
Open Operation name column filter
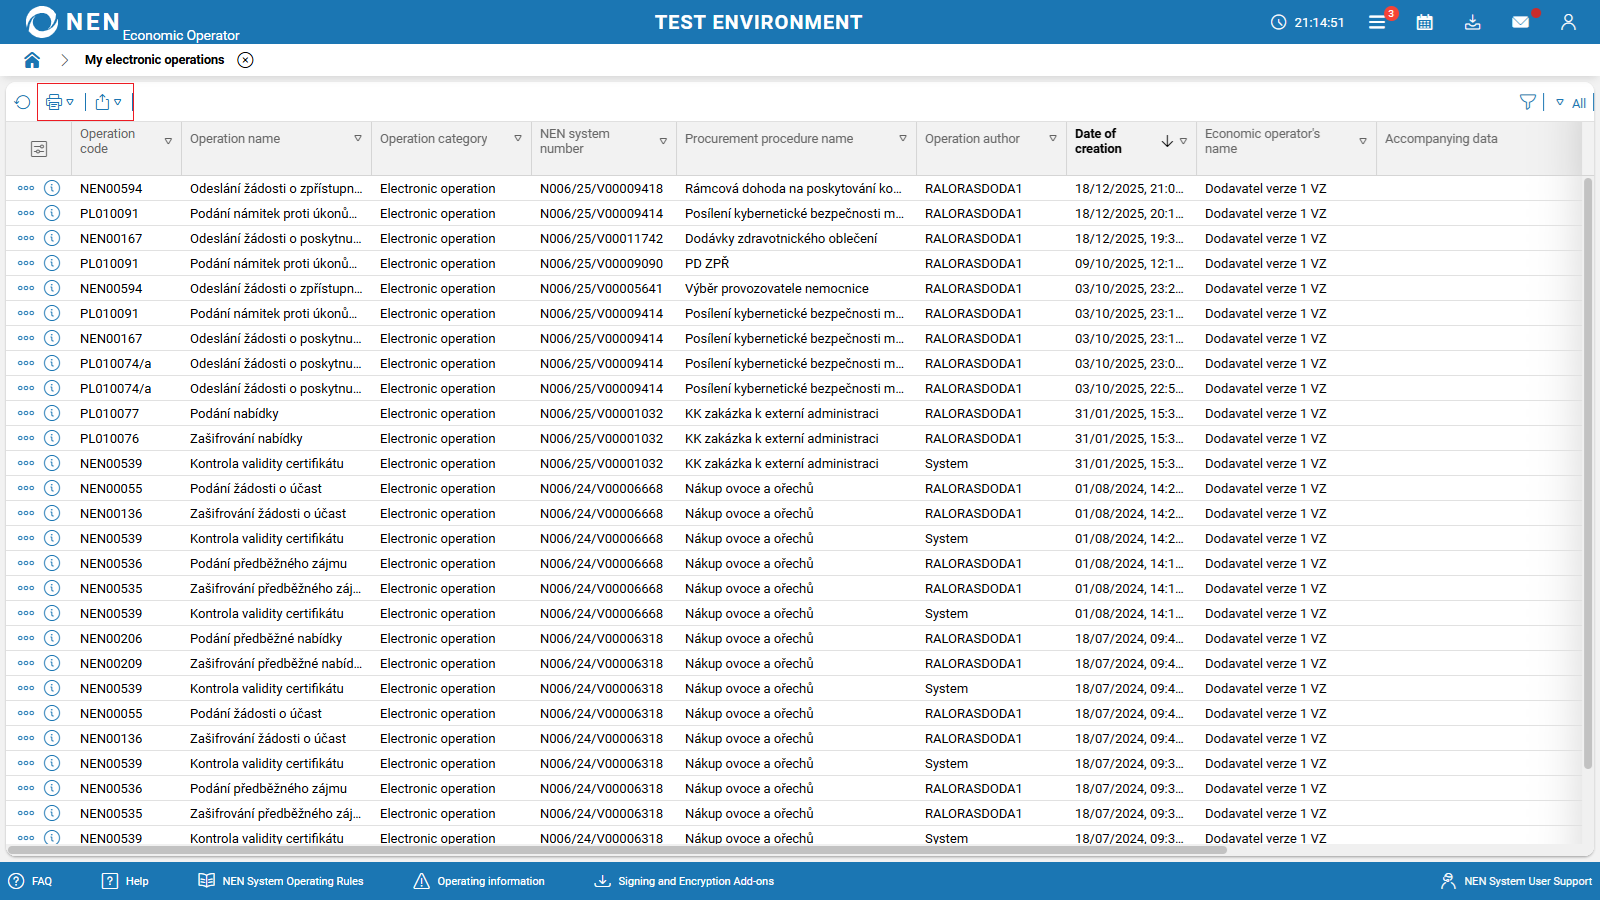click(358, 139)
